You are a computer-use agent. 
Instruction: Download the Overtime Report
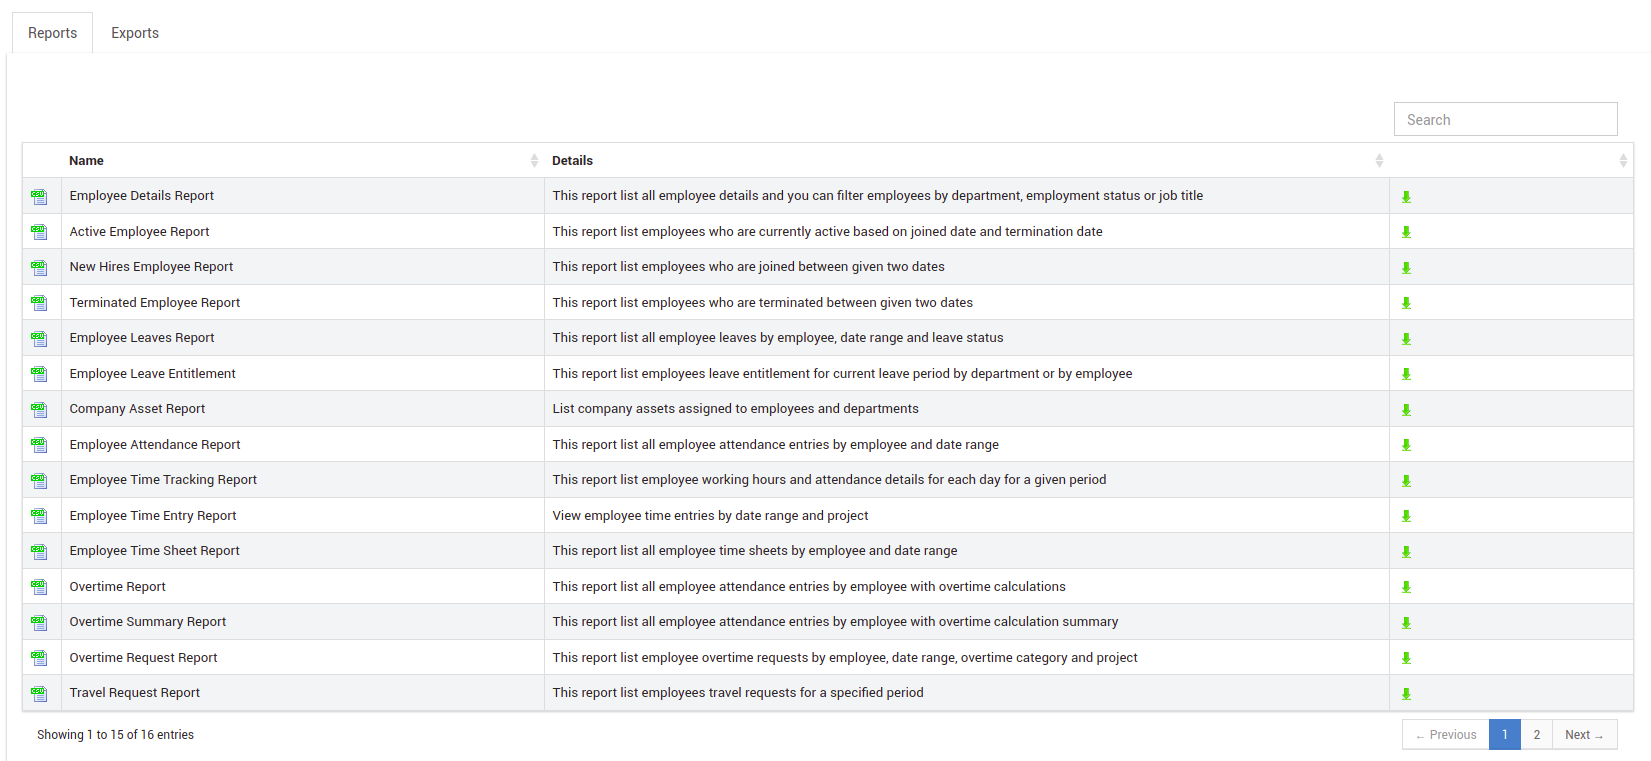1406,587
